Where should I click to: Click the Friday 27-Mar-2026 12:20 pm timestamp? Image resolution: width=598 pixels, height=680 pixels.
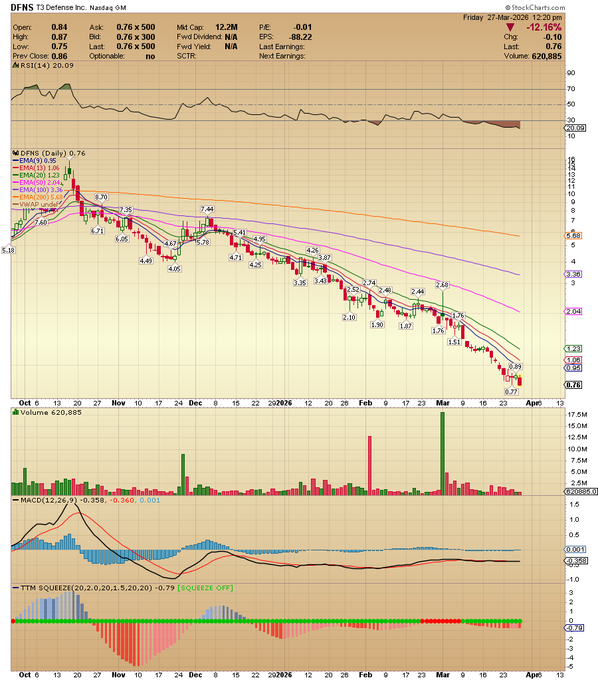(512, 17)
